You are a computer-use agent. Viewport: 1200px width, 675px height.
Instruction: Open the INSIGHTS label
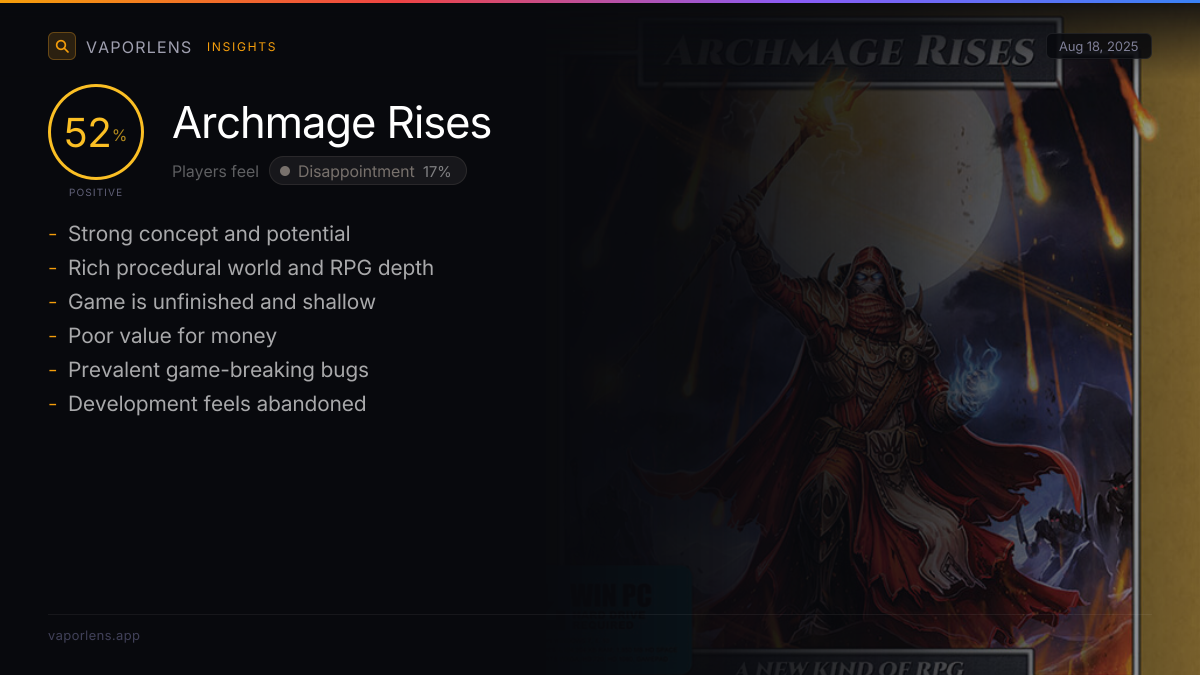[242, 47]
